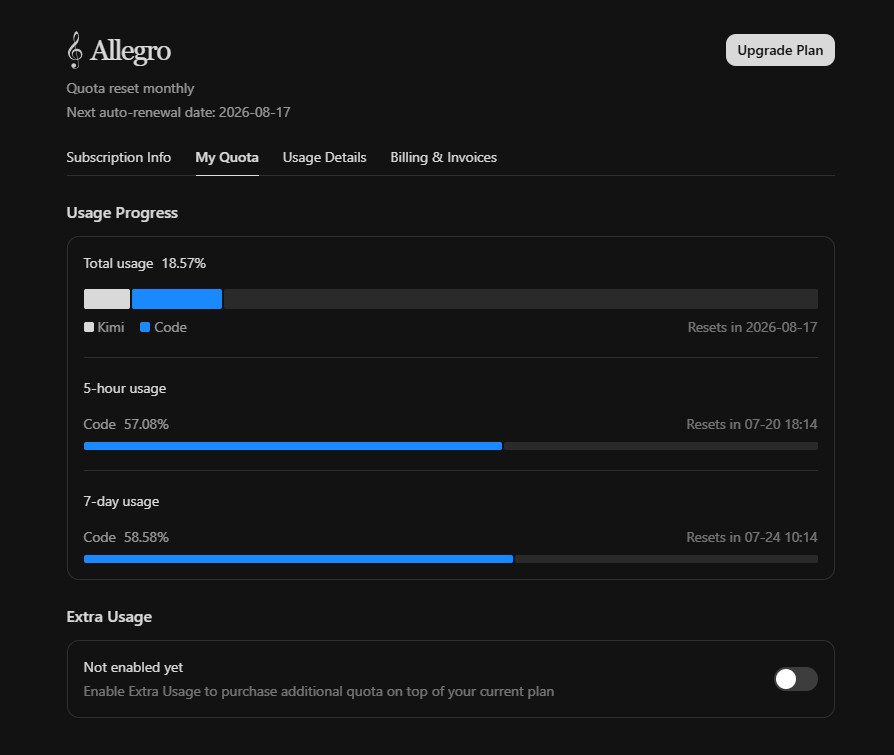The image size is (894, 755).
Task: Click the Allegro plan name heading
Action: (x=131, y=51)
